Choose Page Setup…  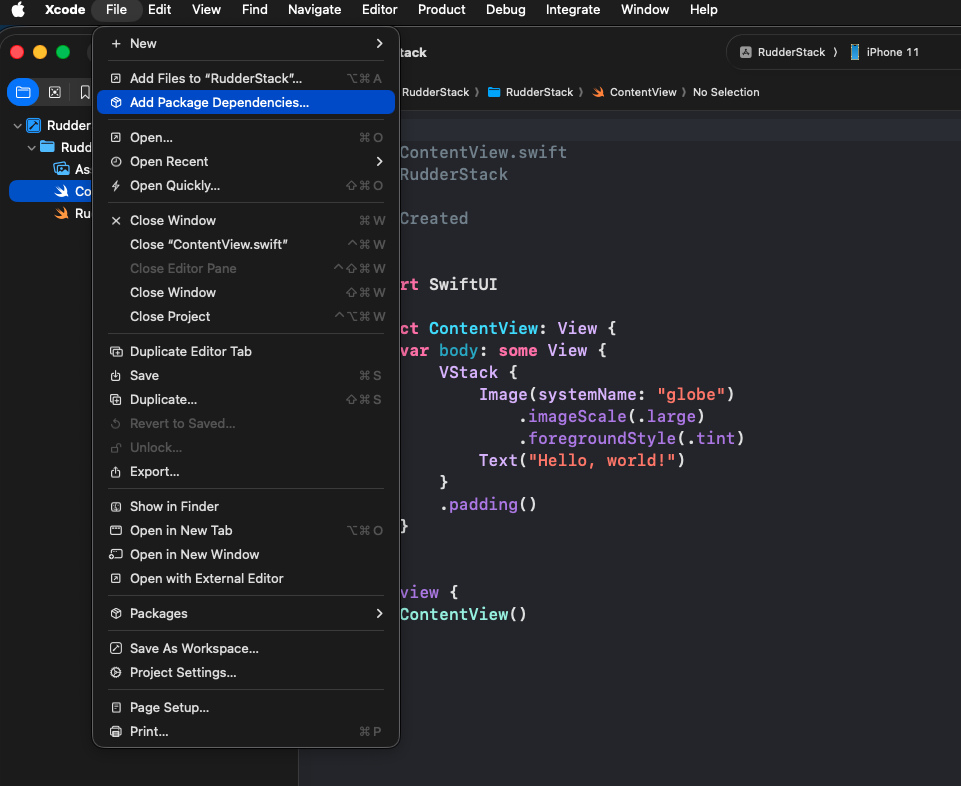[246, 707]
